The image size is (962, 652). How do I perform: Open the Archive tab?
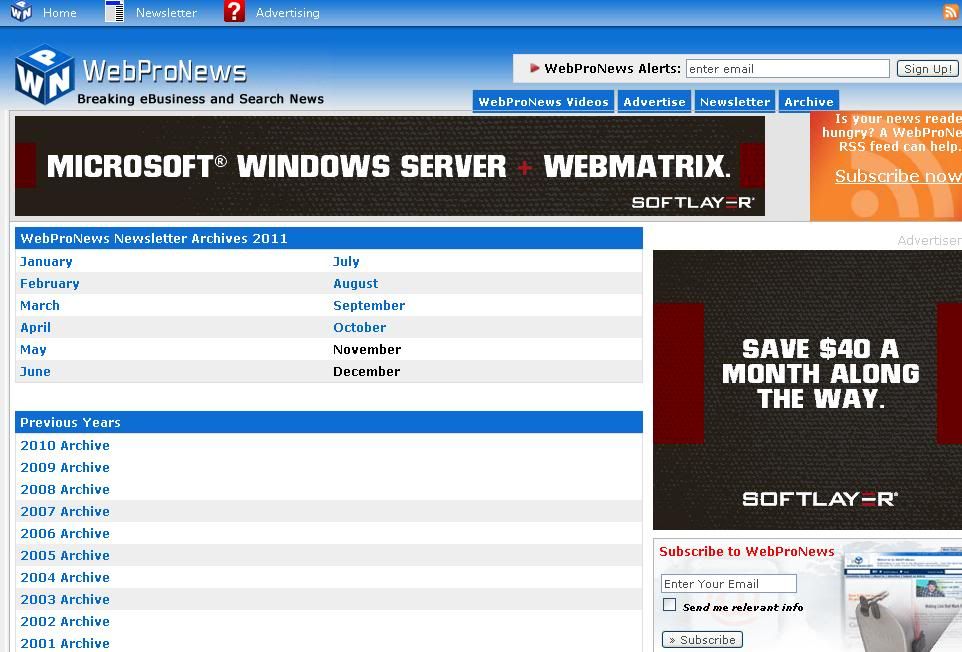(809, 102)
